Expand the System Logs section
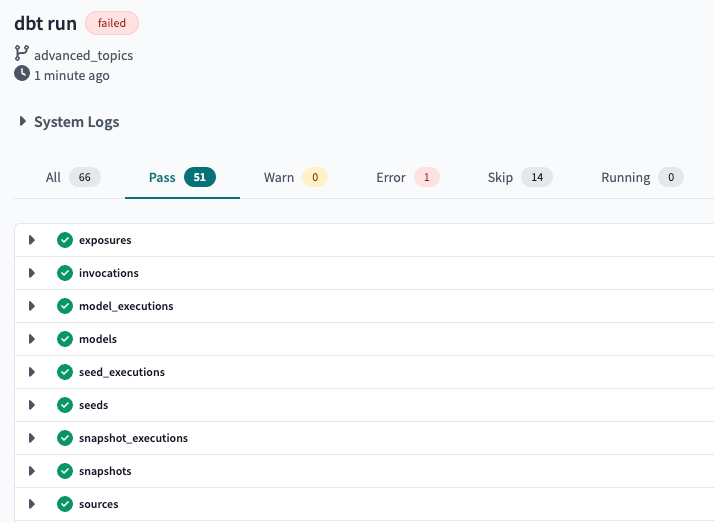Image resolution: width=714 pixels, height=523 pixels. [22, 121]
